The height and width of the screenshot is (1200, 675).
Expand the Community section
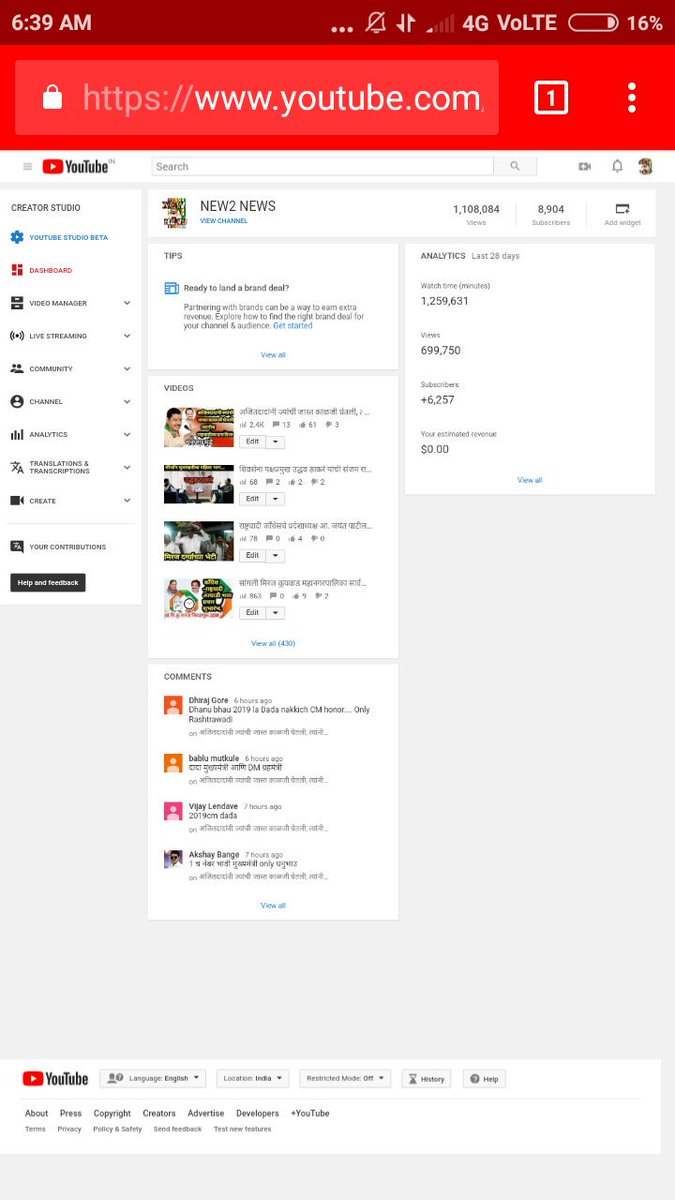[x=127, y=369]
